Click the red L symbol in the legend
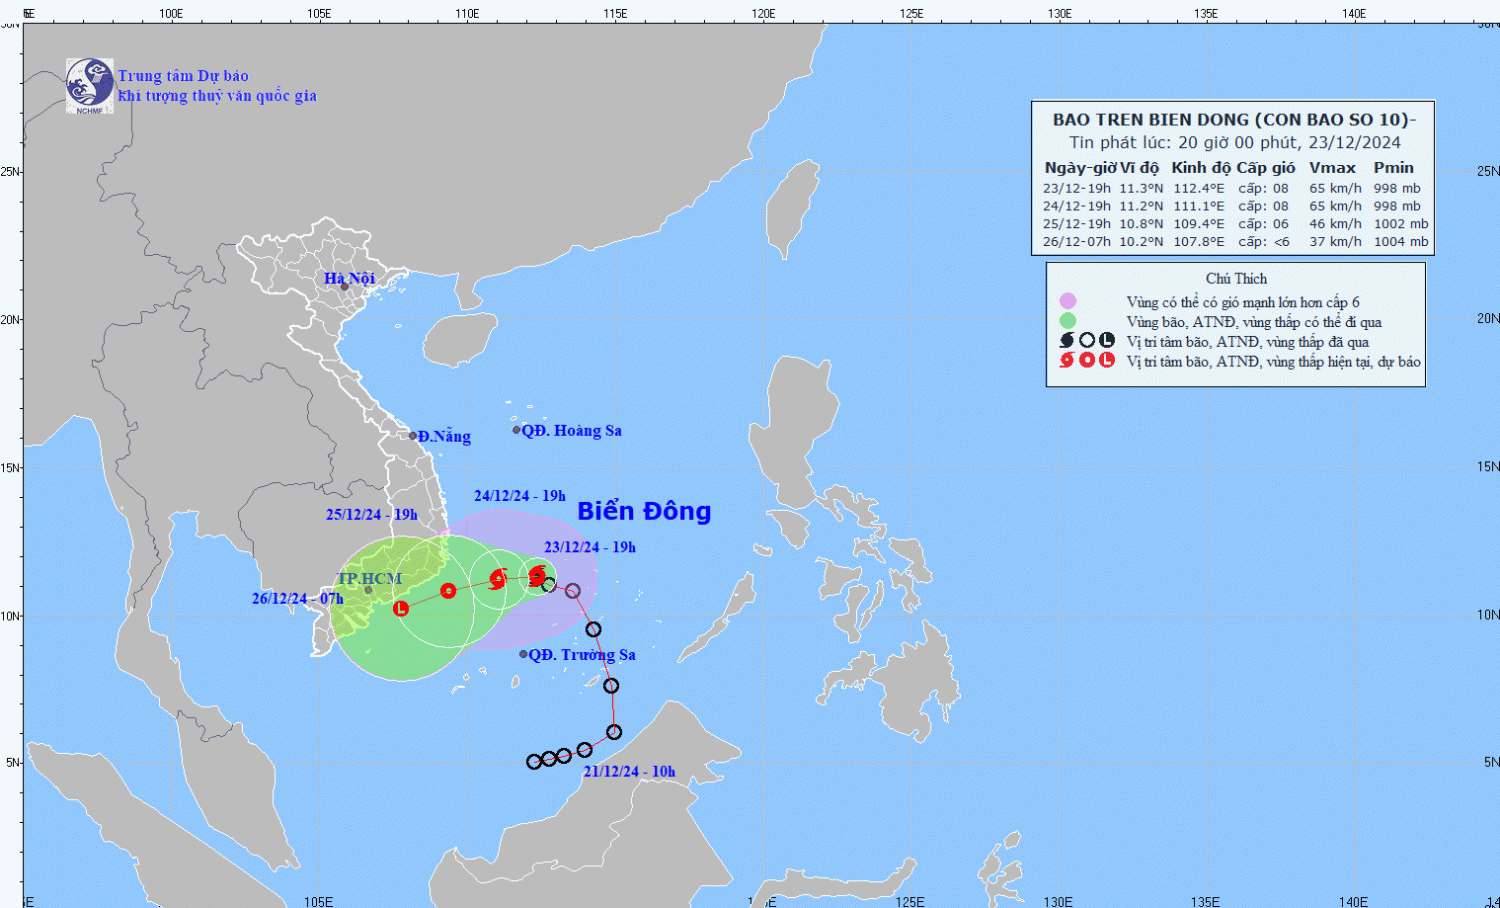1500x908 pixels. pyautogui.click(x=1107, y=360)
